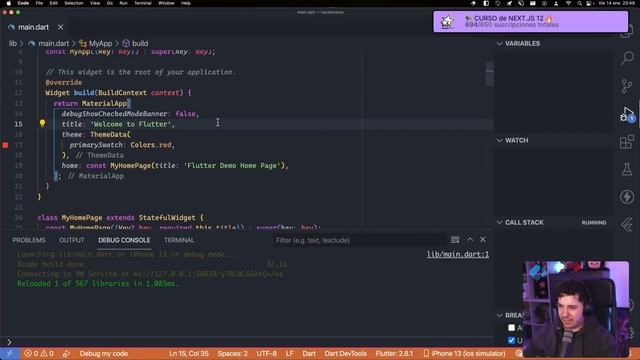Open the Testing flask view
Viewport: 640px width, 360px height.
click(x=627, y=169)
